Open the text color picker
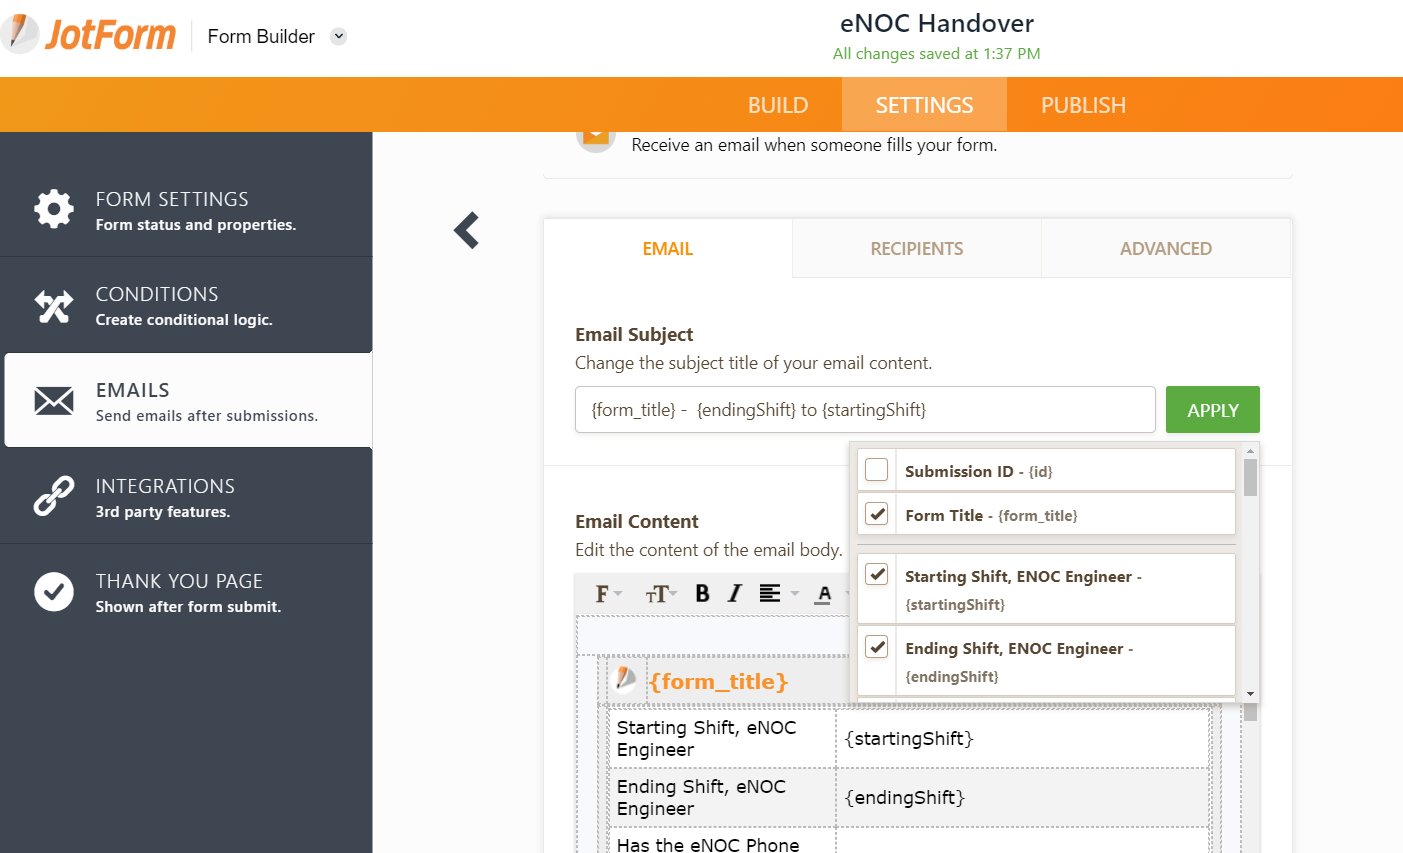The image size is (1403, 853). pos(824,594)
